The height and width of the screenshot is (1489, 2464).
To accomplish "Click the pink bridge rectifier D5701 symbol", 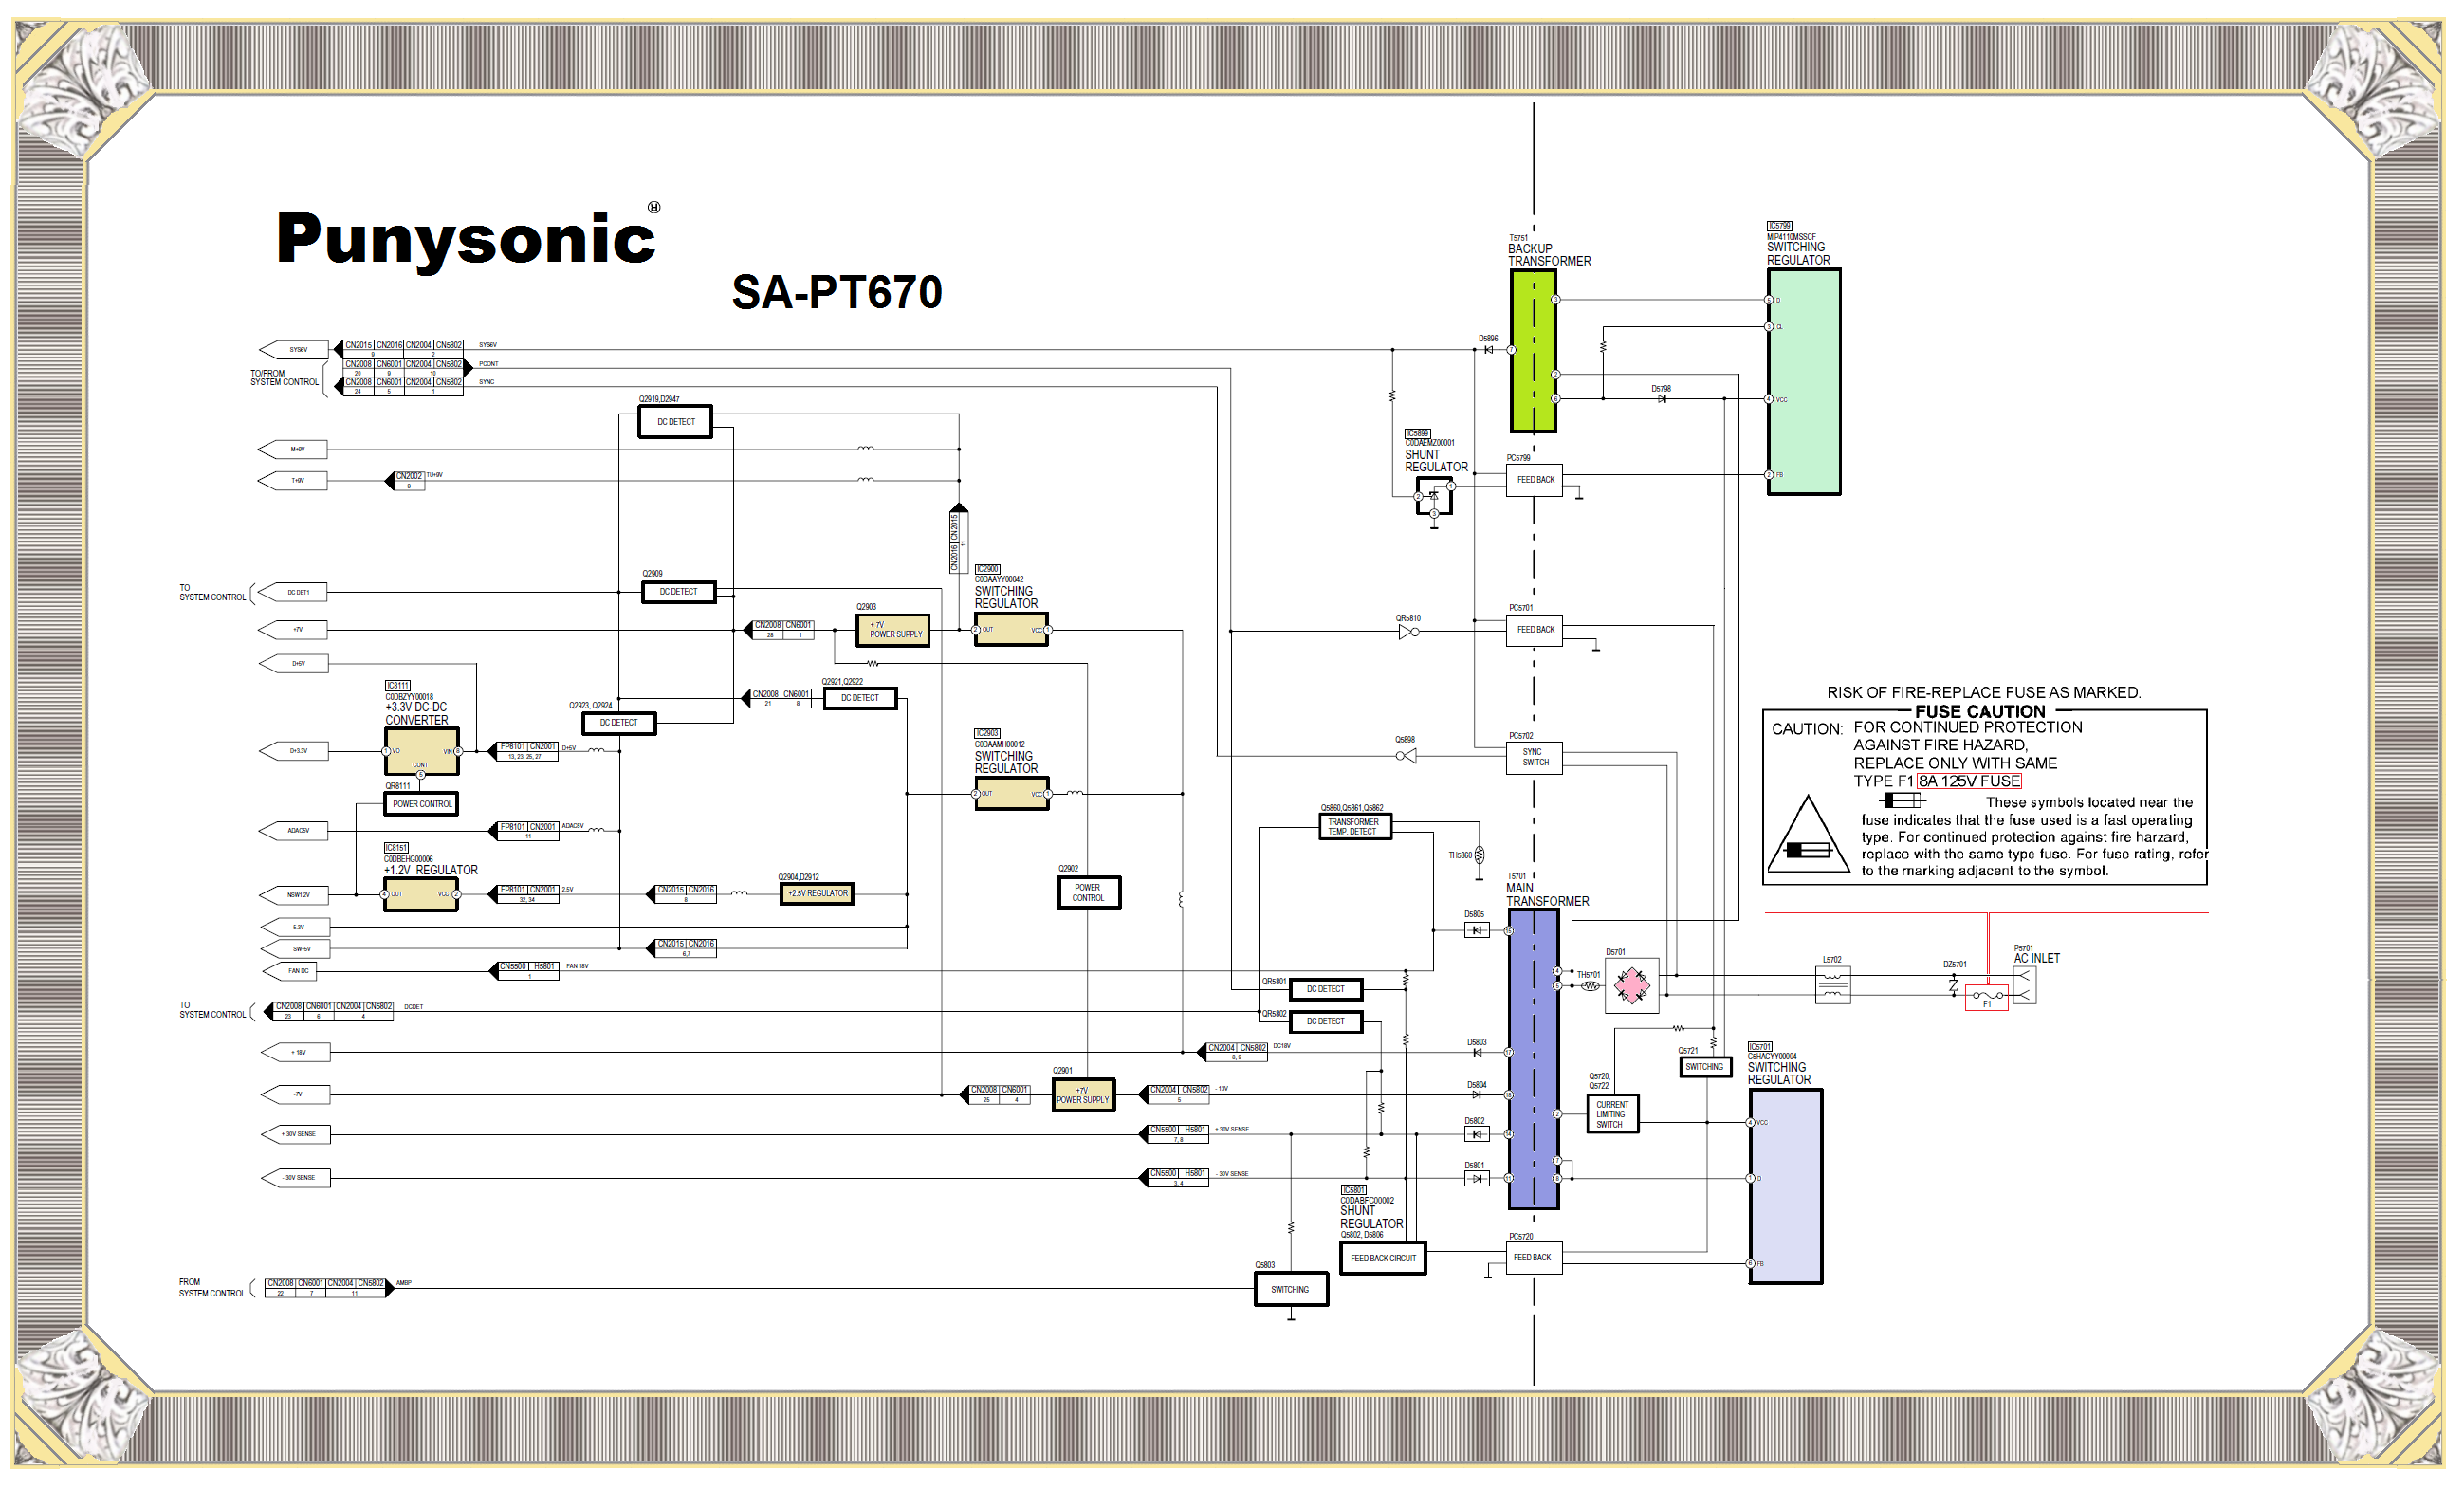I will 1632,986.
